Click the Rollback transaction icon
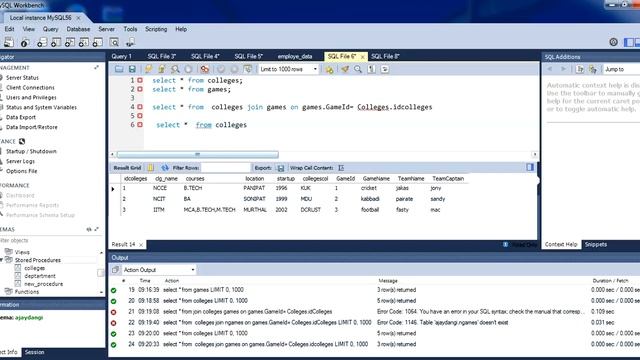This screenshot has width=640, height=360. 234,69
